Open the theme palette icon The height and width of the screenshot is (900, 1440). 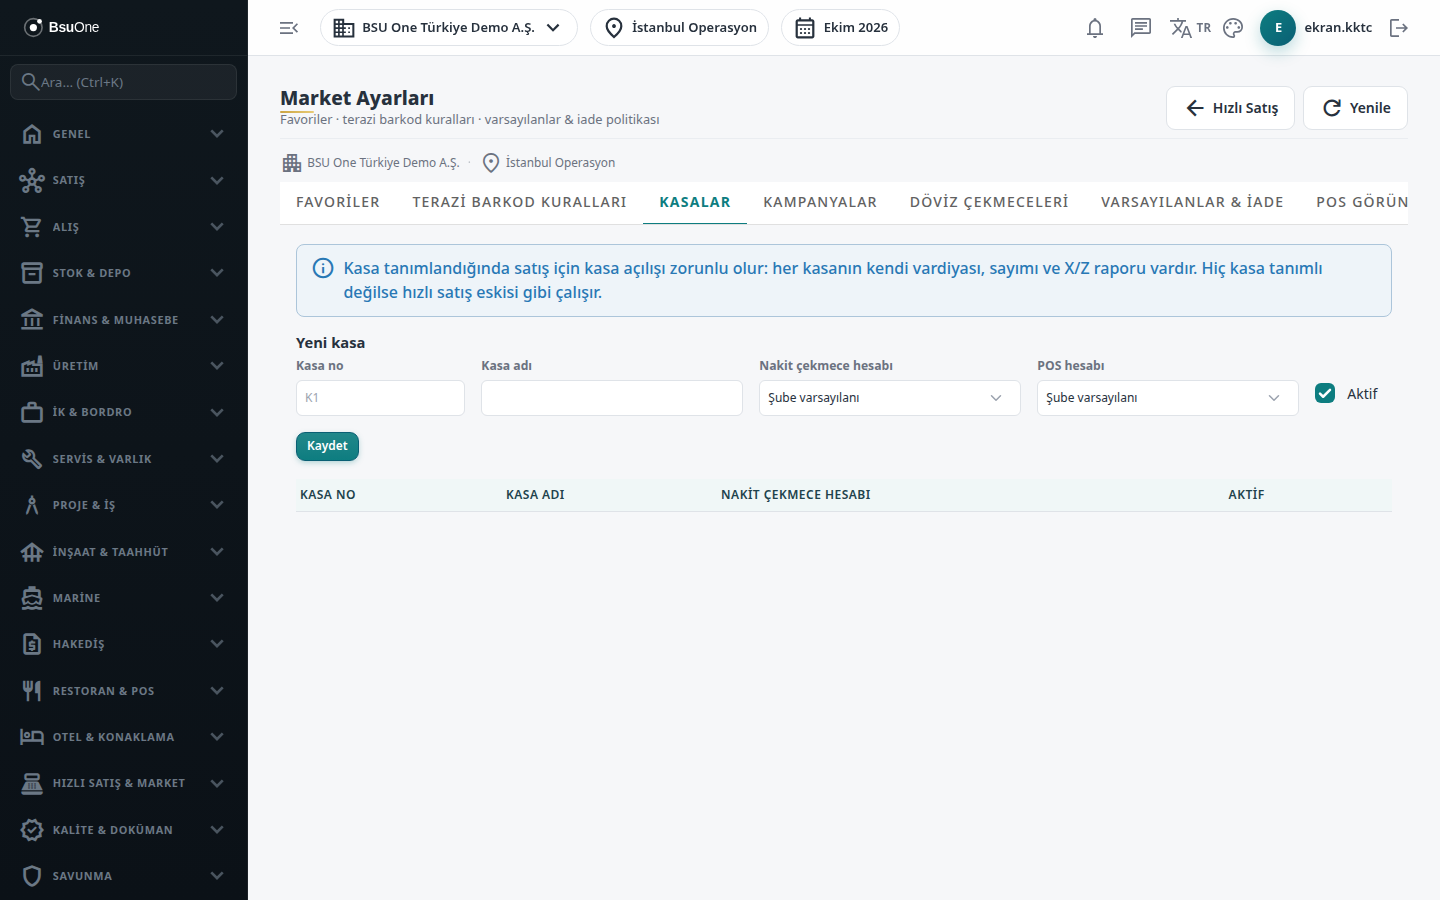click(1233, 28)
